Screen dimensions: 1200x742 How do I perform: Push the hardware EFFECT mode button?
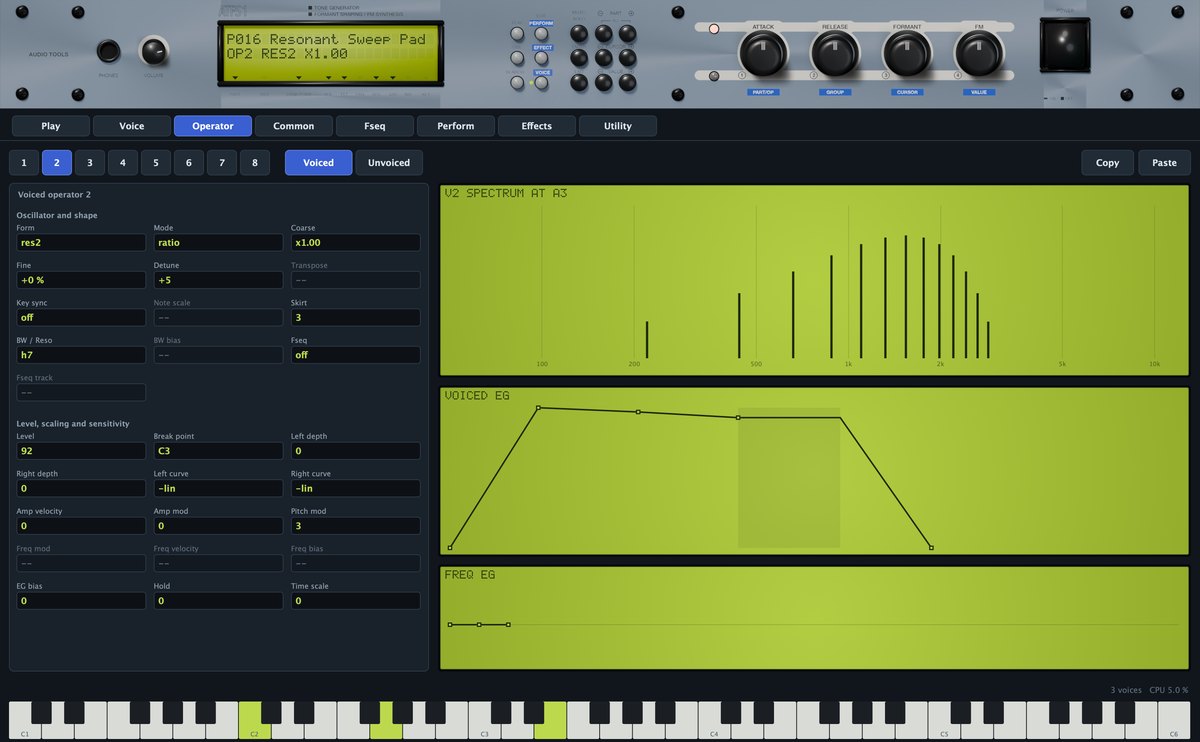point(542,59)
